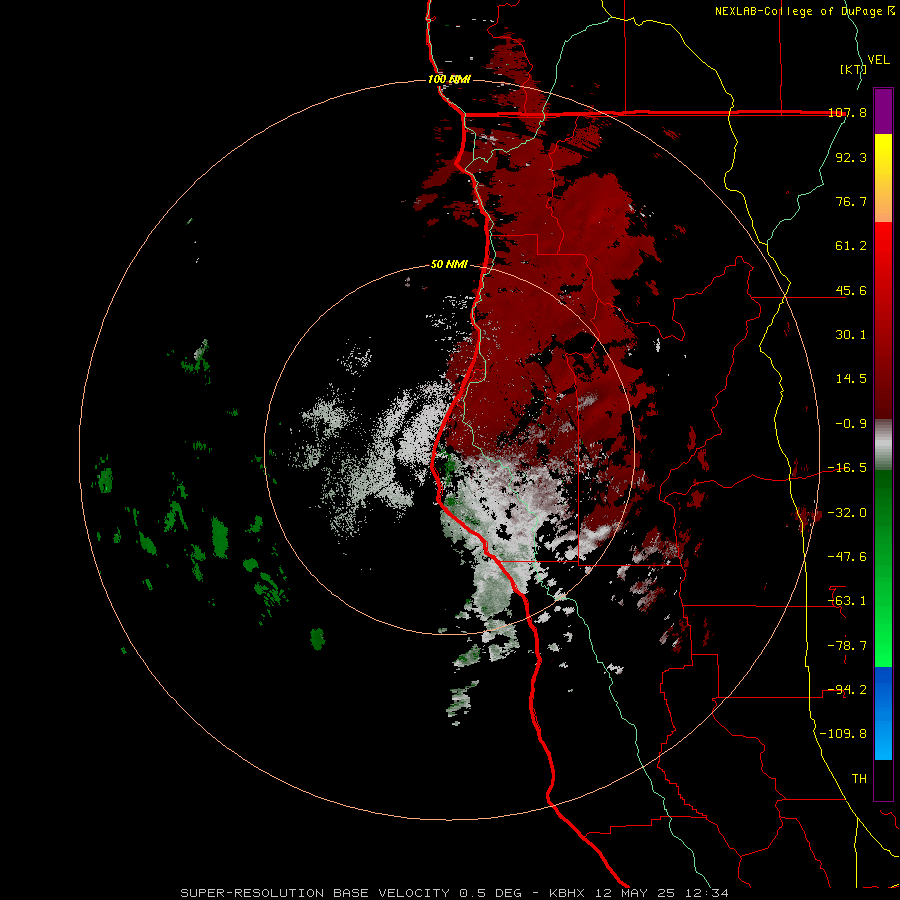Select the 92.3 legend value
This screenshot has width=900, height=900.
851,157
